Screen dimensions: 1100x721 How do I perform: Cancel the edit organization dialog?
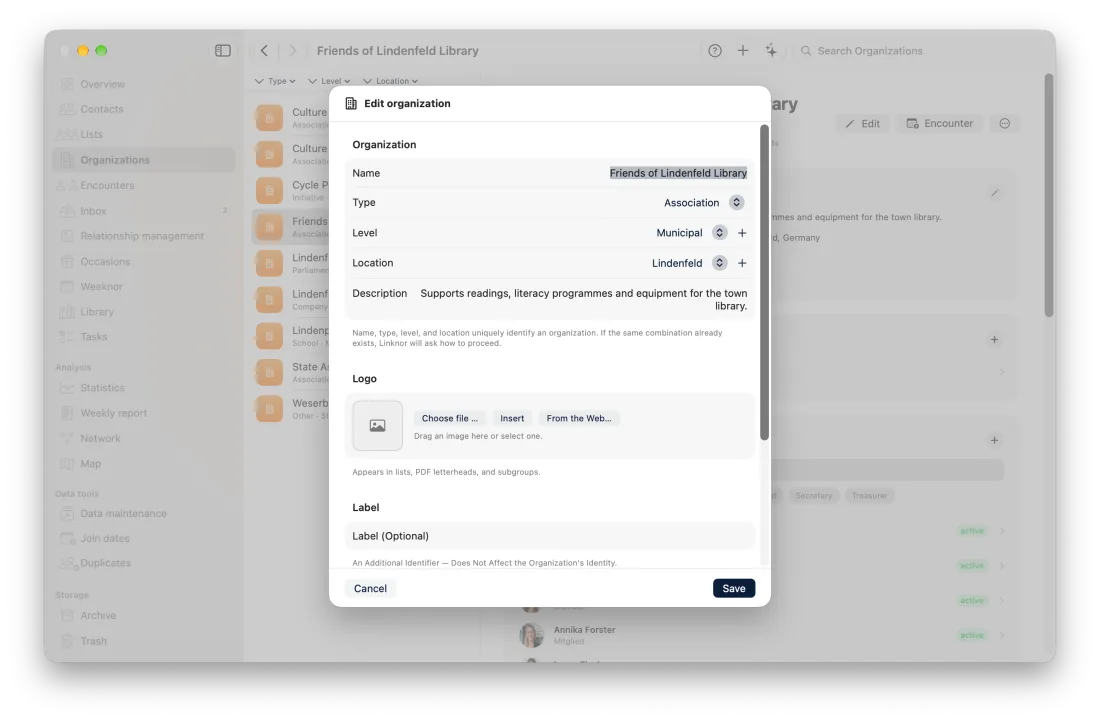coord(370,588)
